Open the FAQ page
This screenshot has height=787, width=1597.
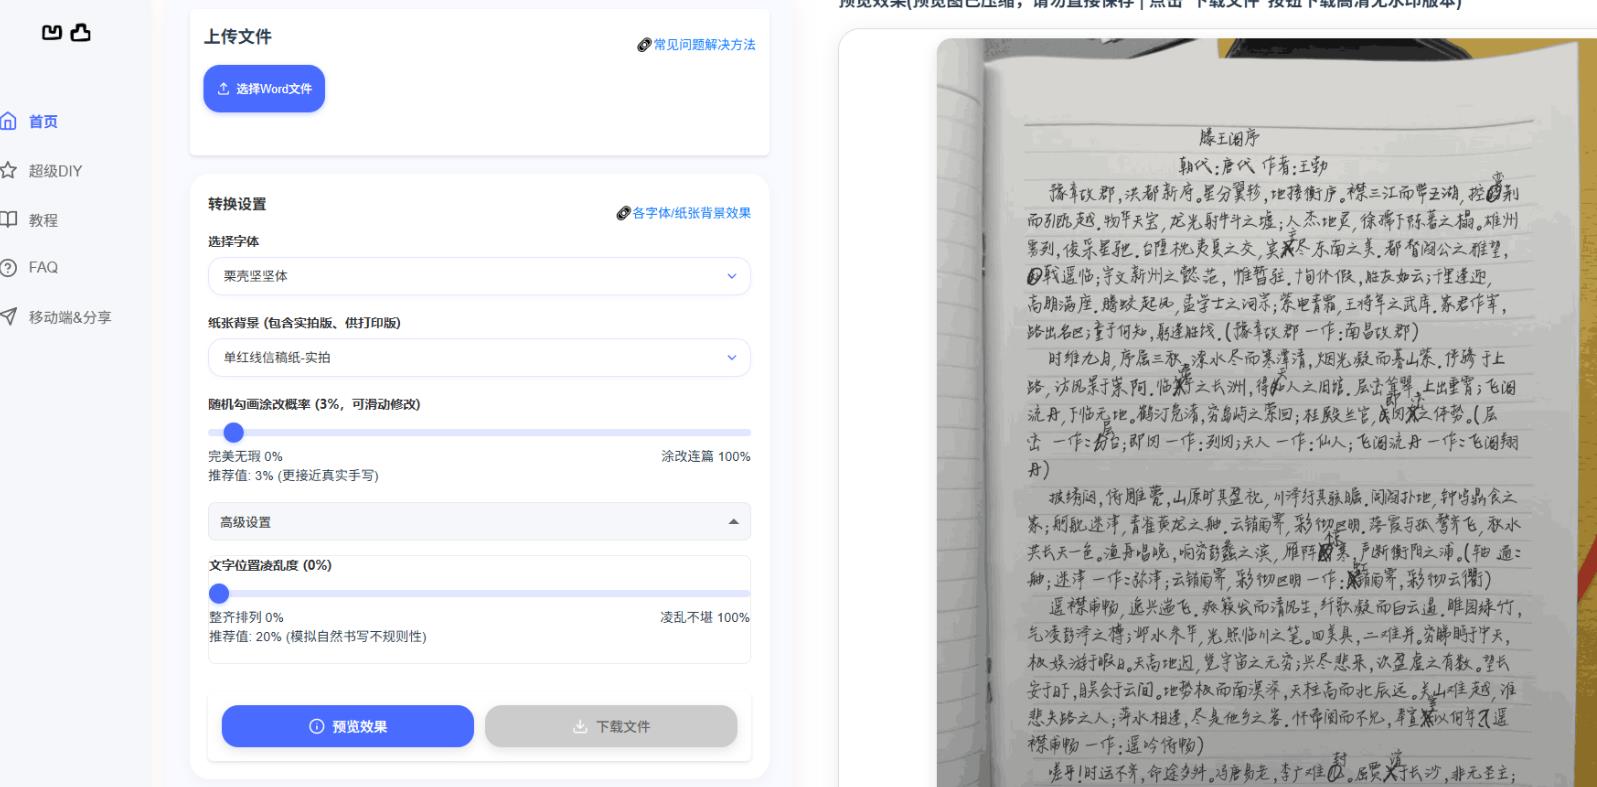(x=43, y=267)
